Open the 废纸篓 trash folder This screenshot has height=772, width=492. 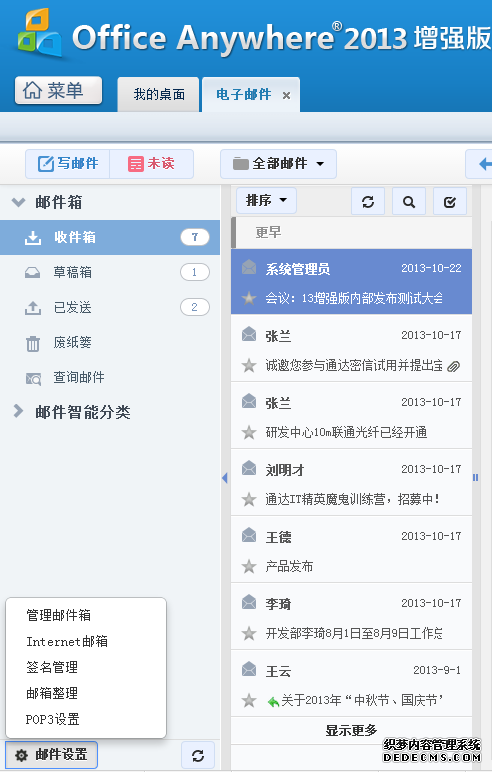pos(110,343)
